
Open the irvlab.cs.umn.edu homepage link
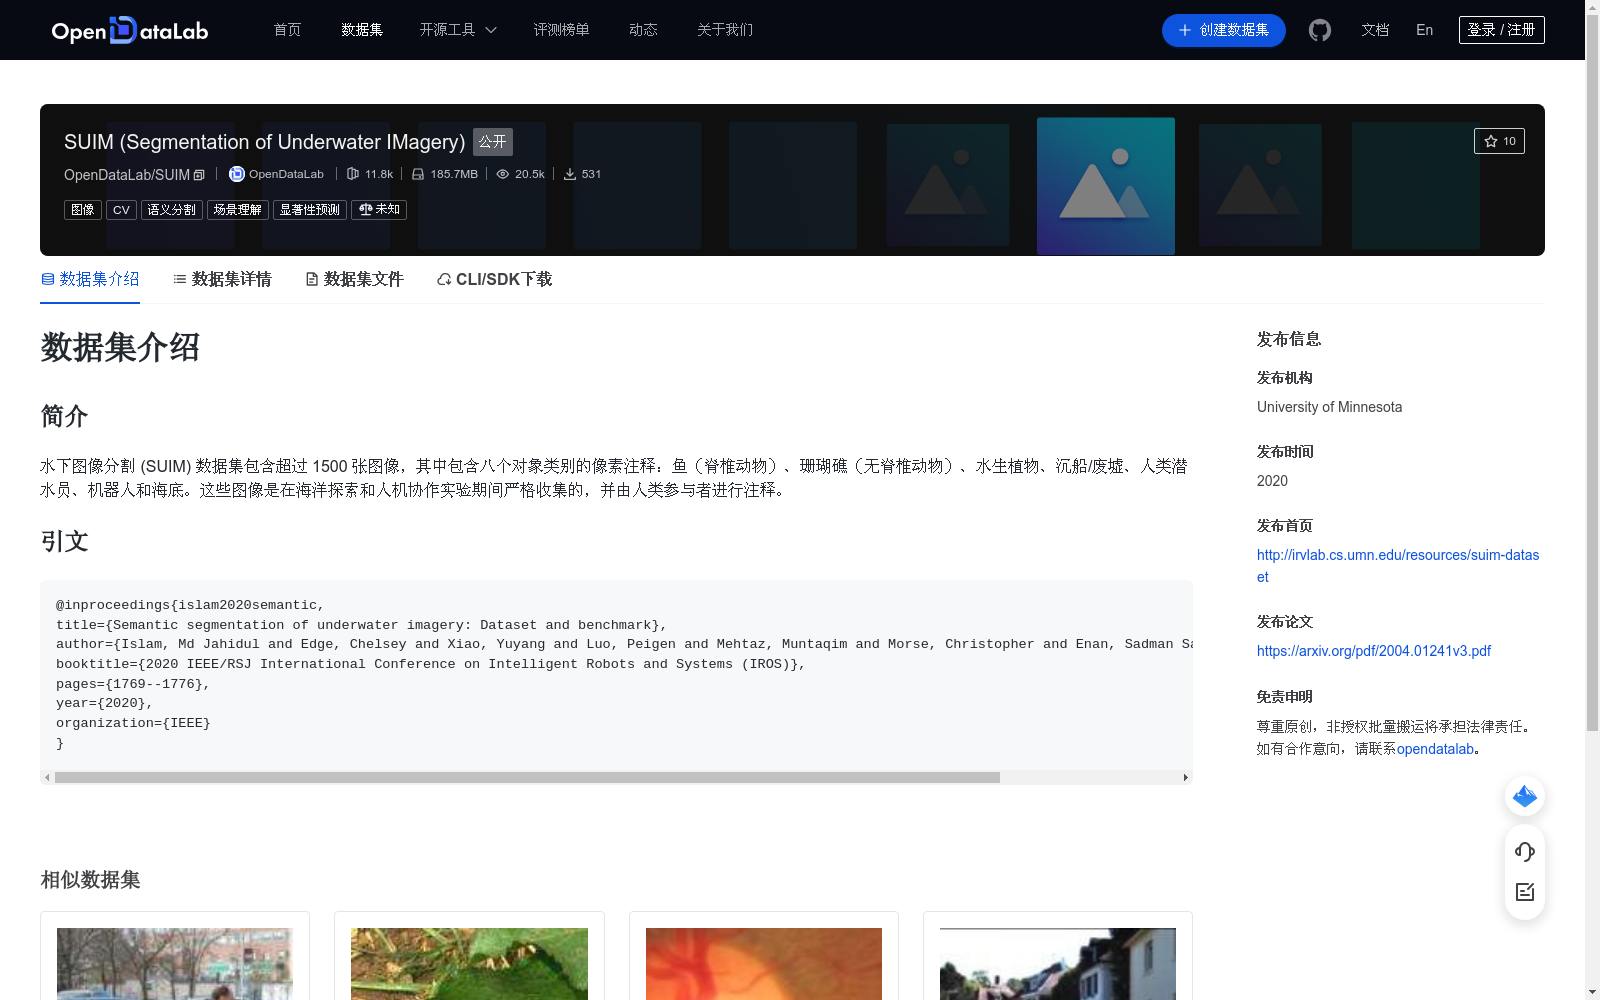point(1398,566)
